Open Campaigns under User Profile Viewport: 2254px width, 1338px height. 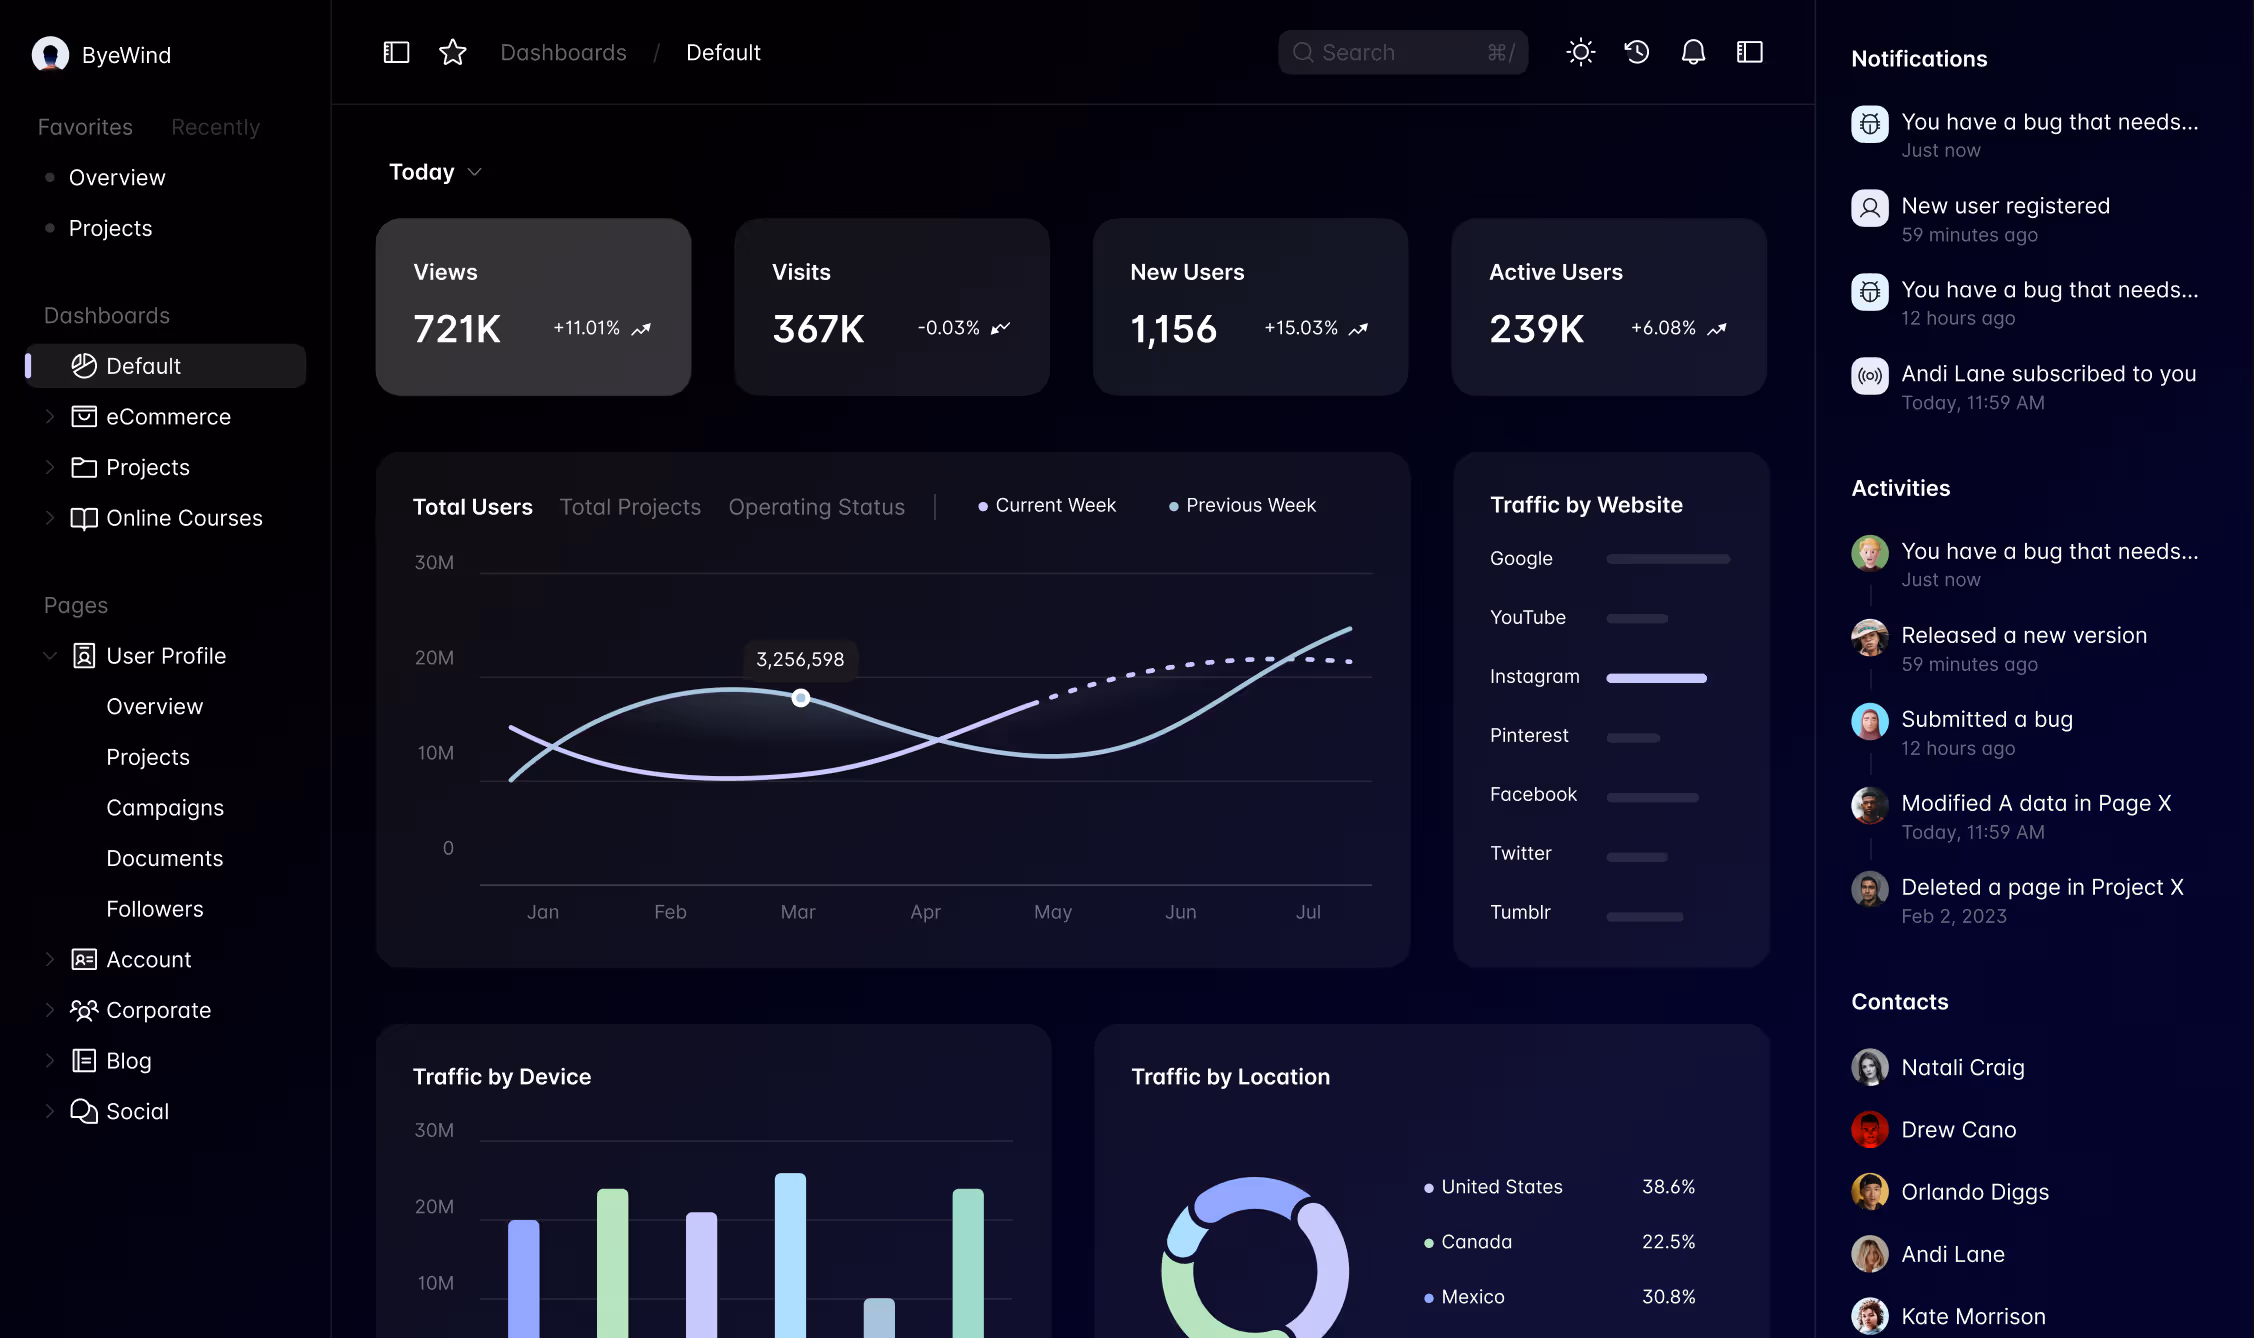[x=165, y=807]
